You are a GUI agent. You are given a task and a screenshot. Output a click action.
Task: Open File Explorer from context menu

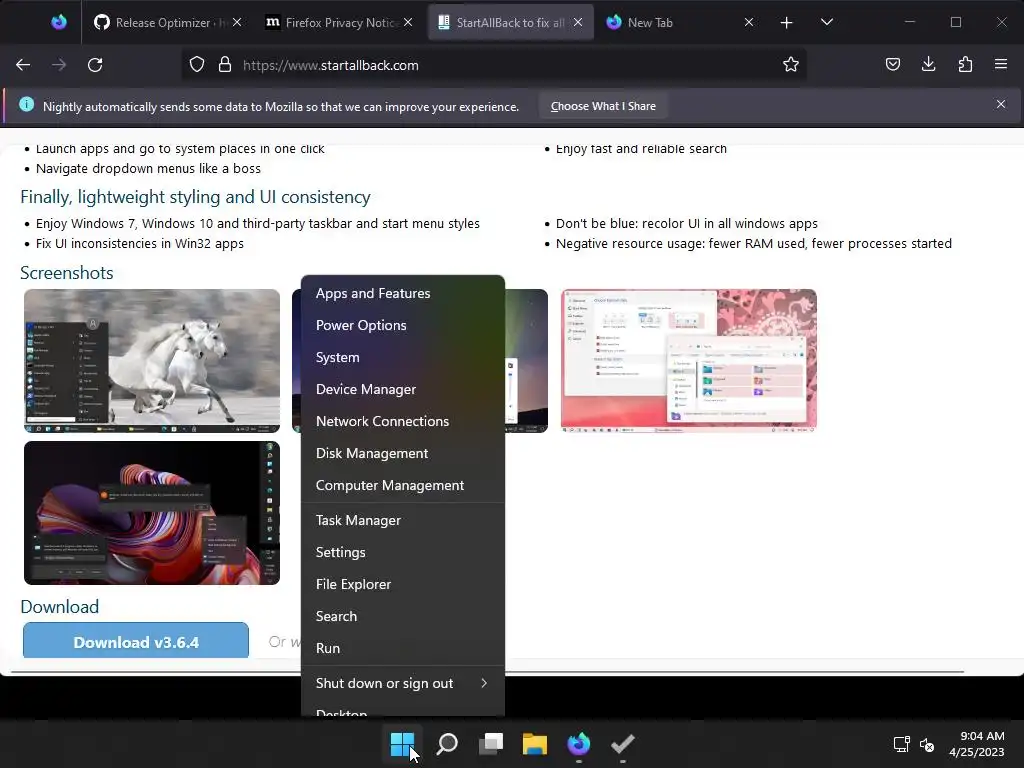402,584
